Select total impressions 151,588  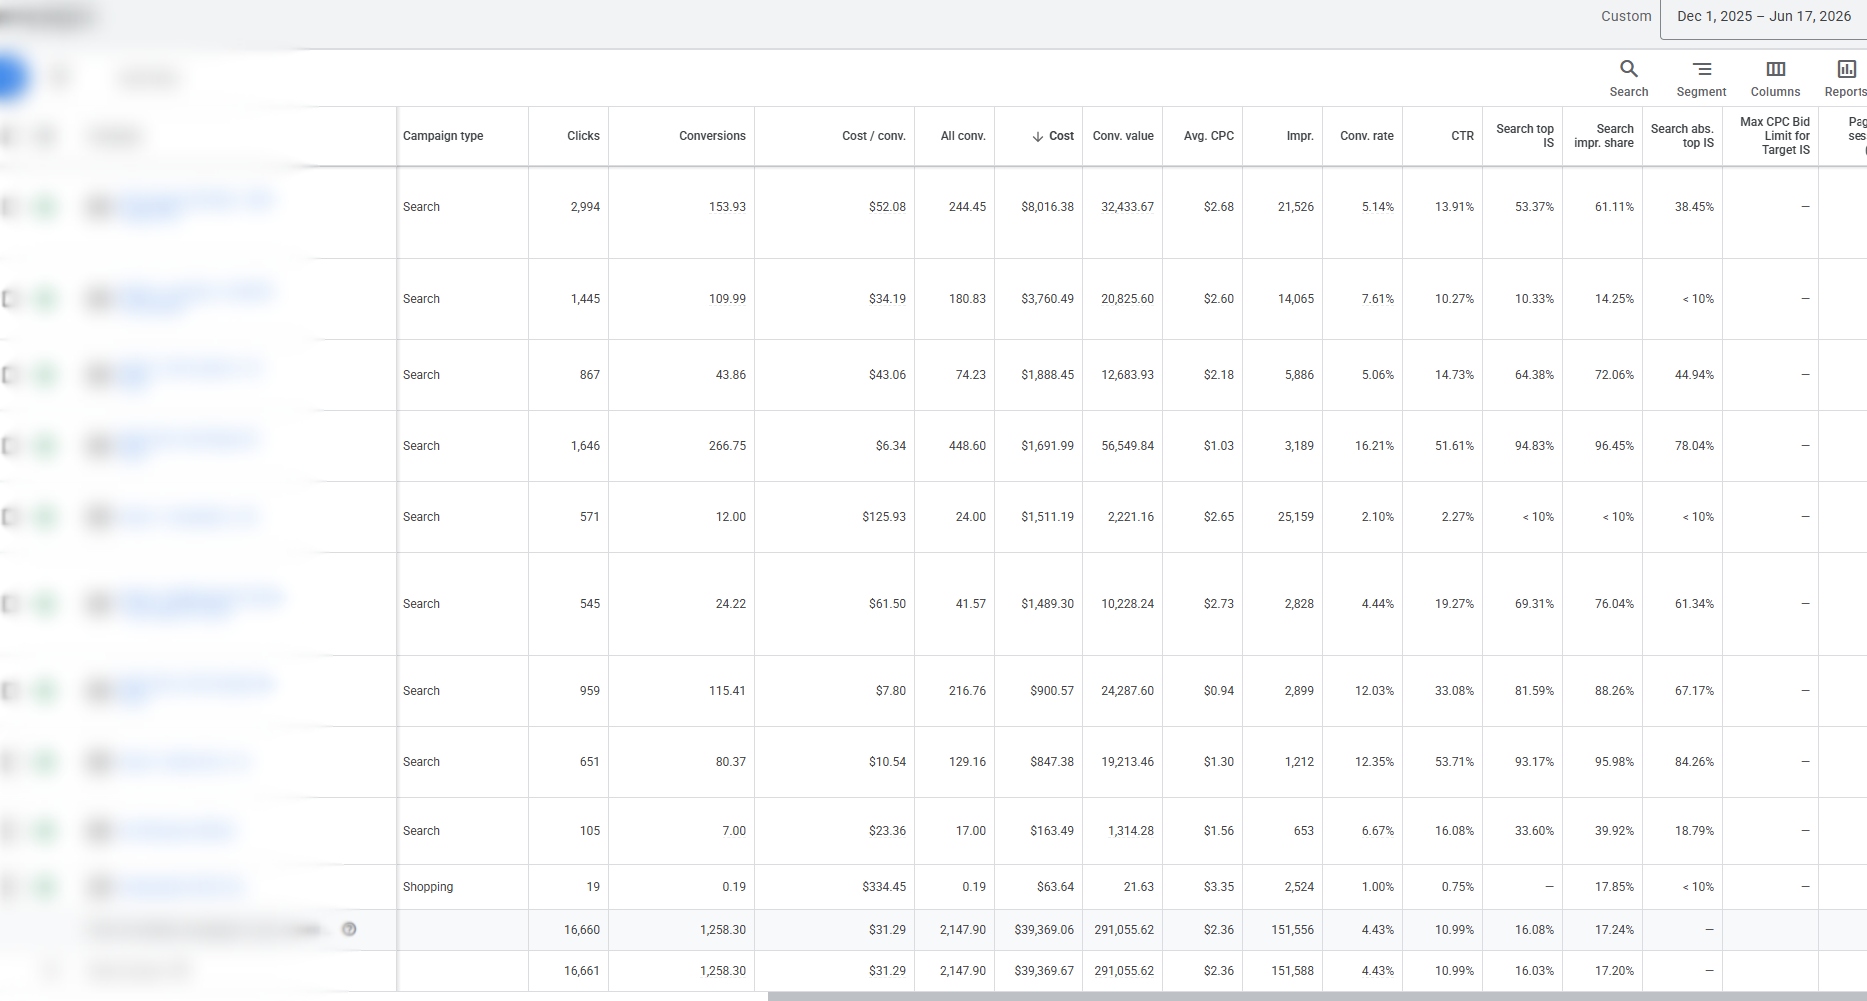[1292, 971]
